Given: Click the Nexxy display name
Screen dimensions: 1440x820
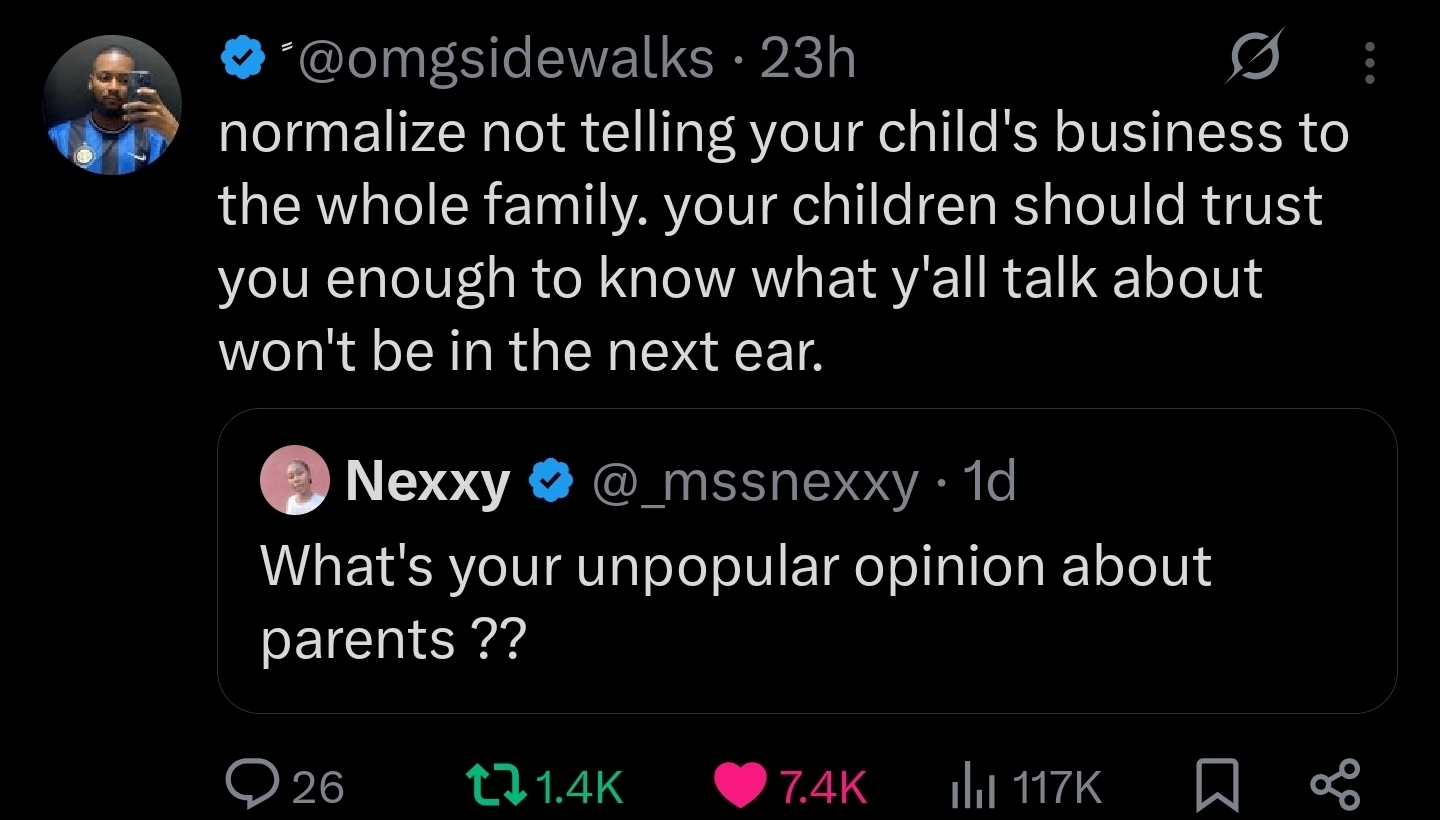Looking at the screenshot, I should click(x=427, y=484).
